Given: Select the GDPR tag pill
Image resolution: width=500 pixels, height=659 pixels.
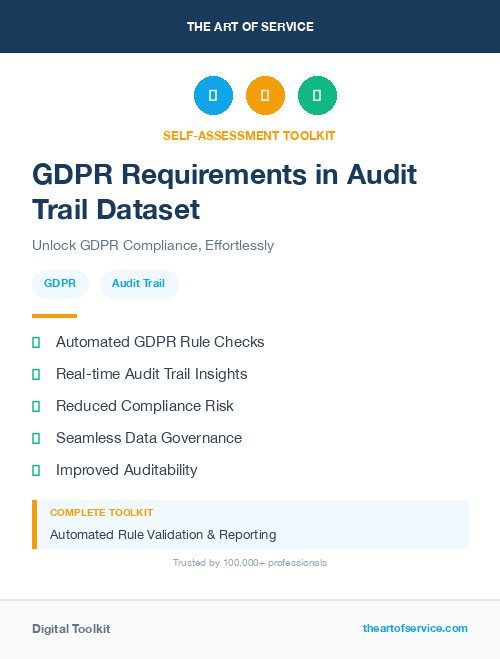Looking at the screenshot, I should tap(60, 284).
